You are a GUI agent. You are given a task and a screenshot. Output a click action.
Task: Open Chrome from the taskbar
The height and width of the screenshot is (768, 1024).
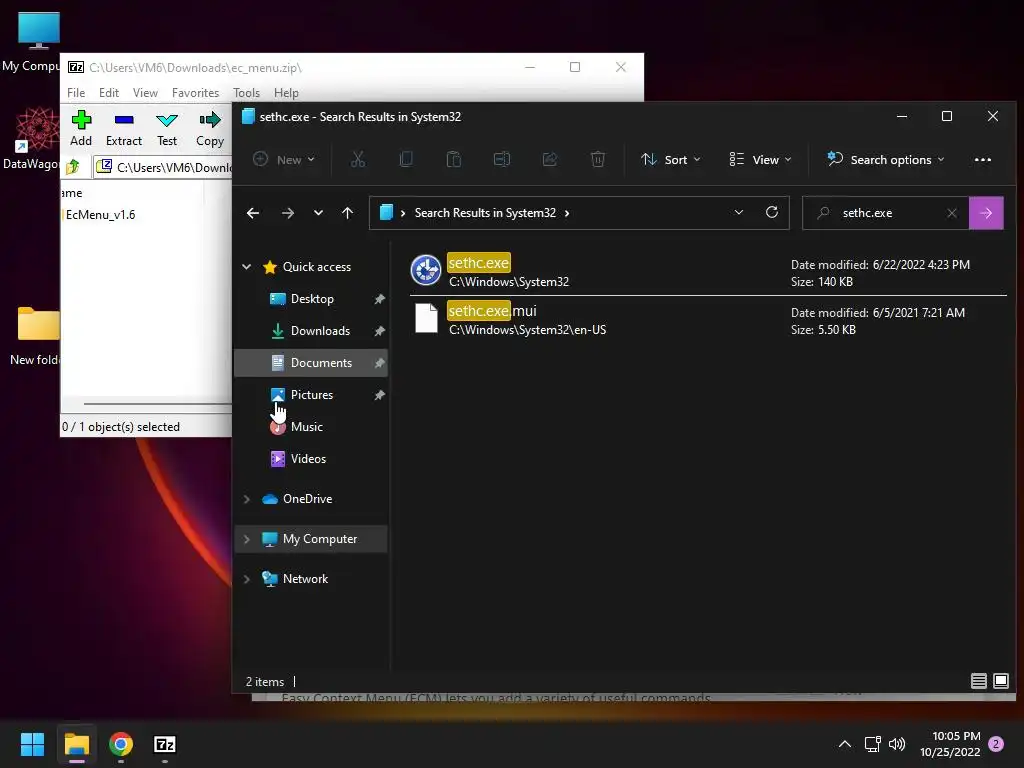coord(121,744)
